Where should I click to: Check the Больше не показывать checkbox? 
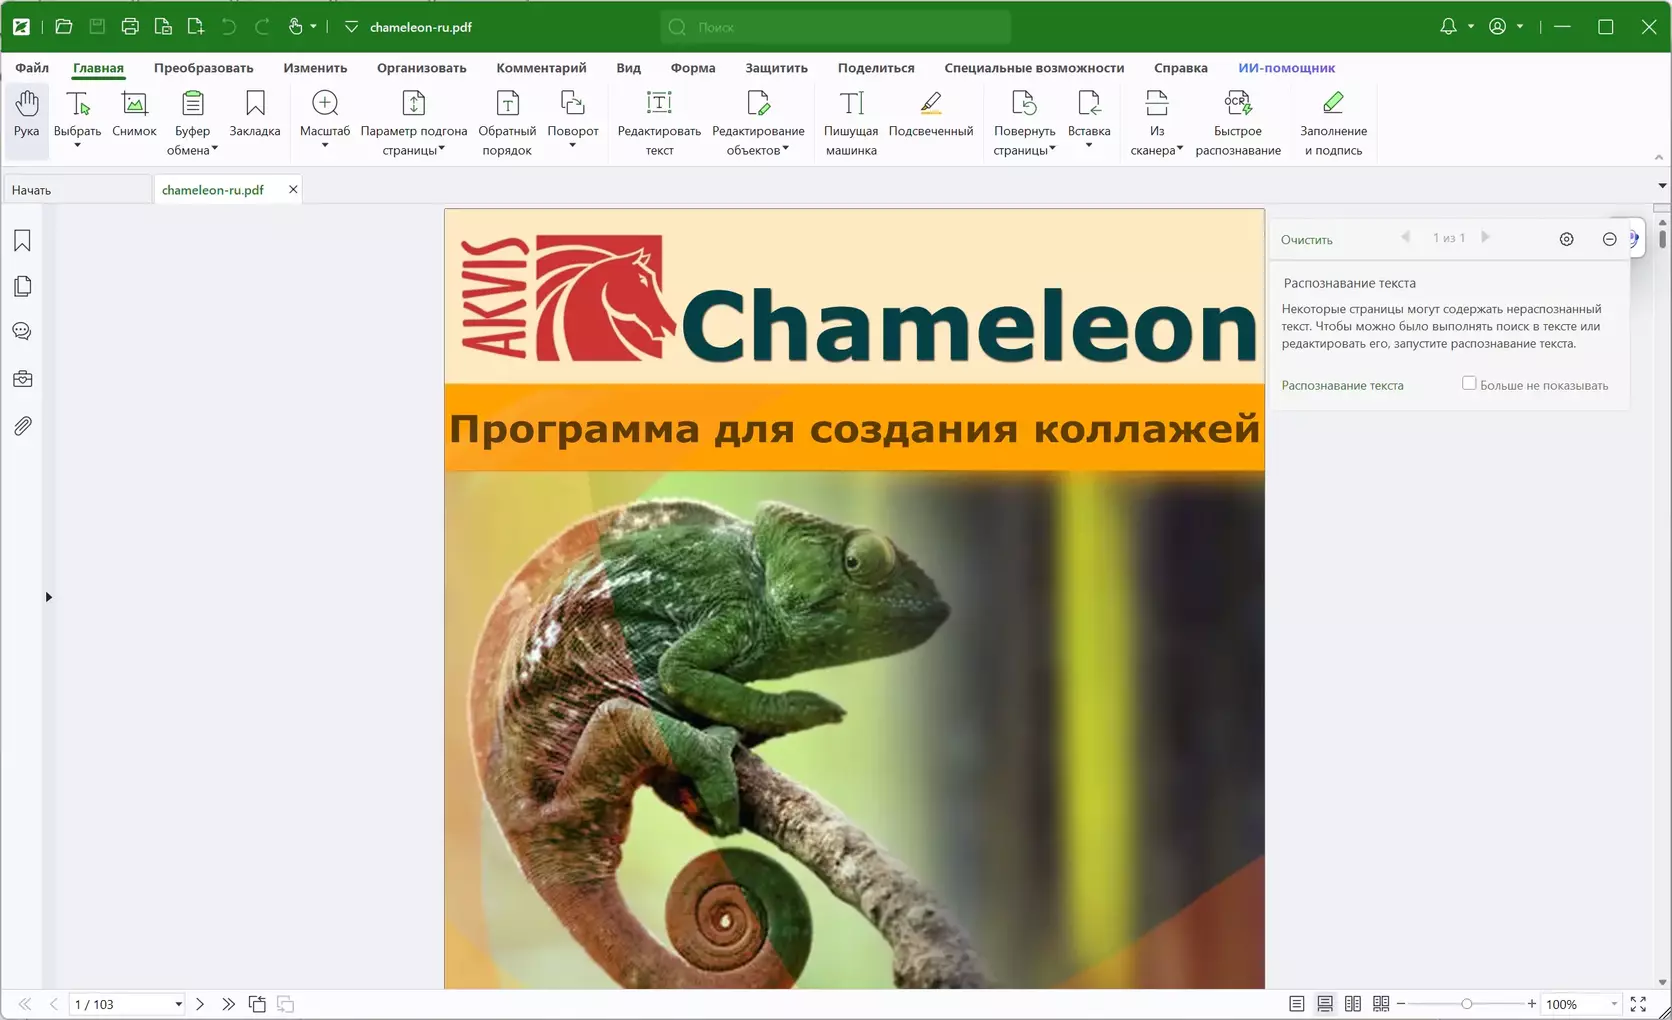click(x=1469, y=383)
